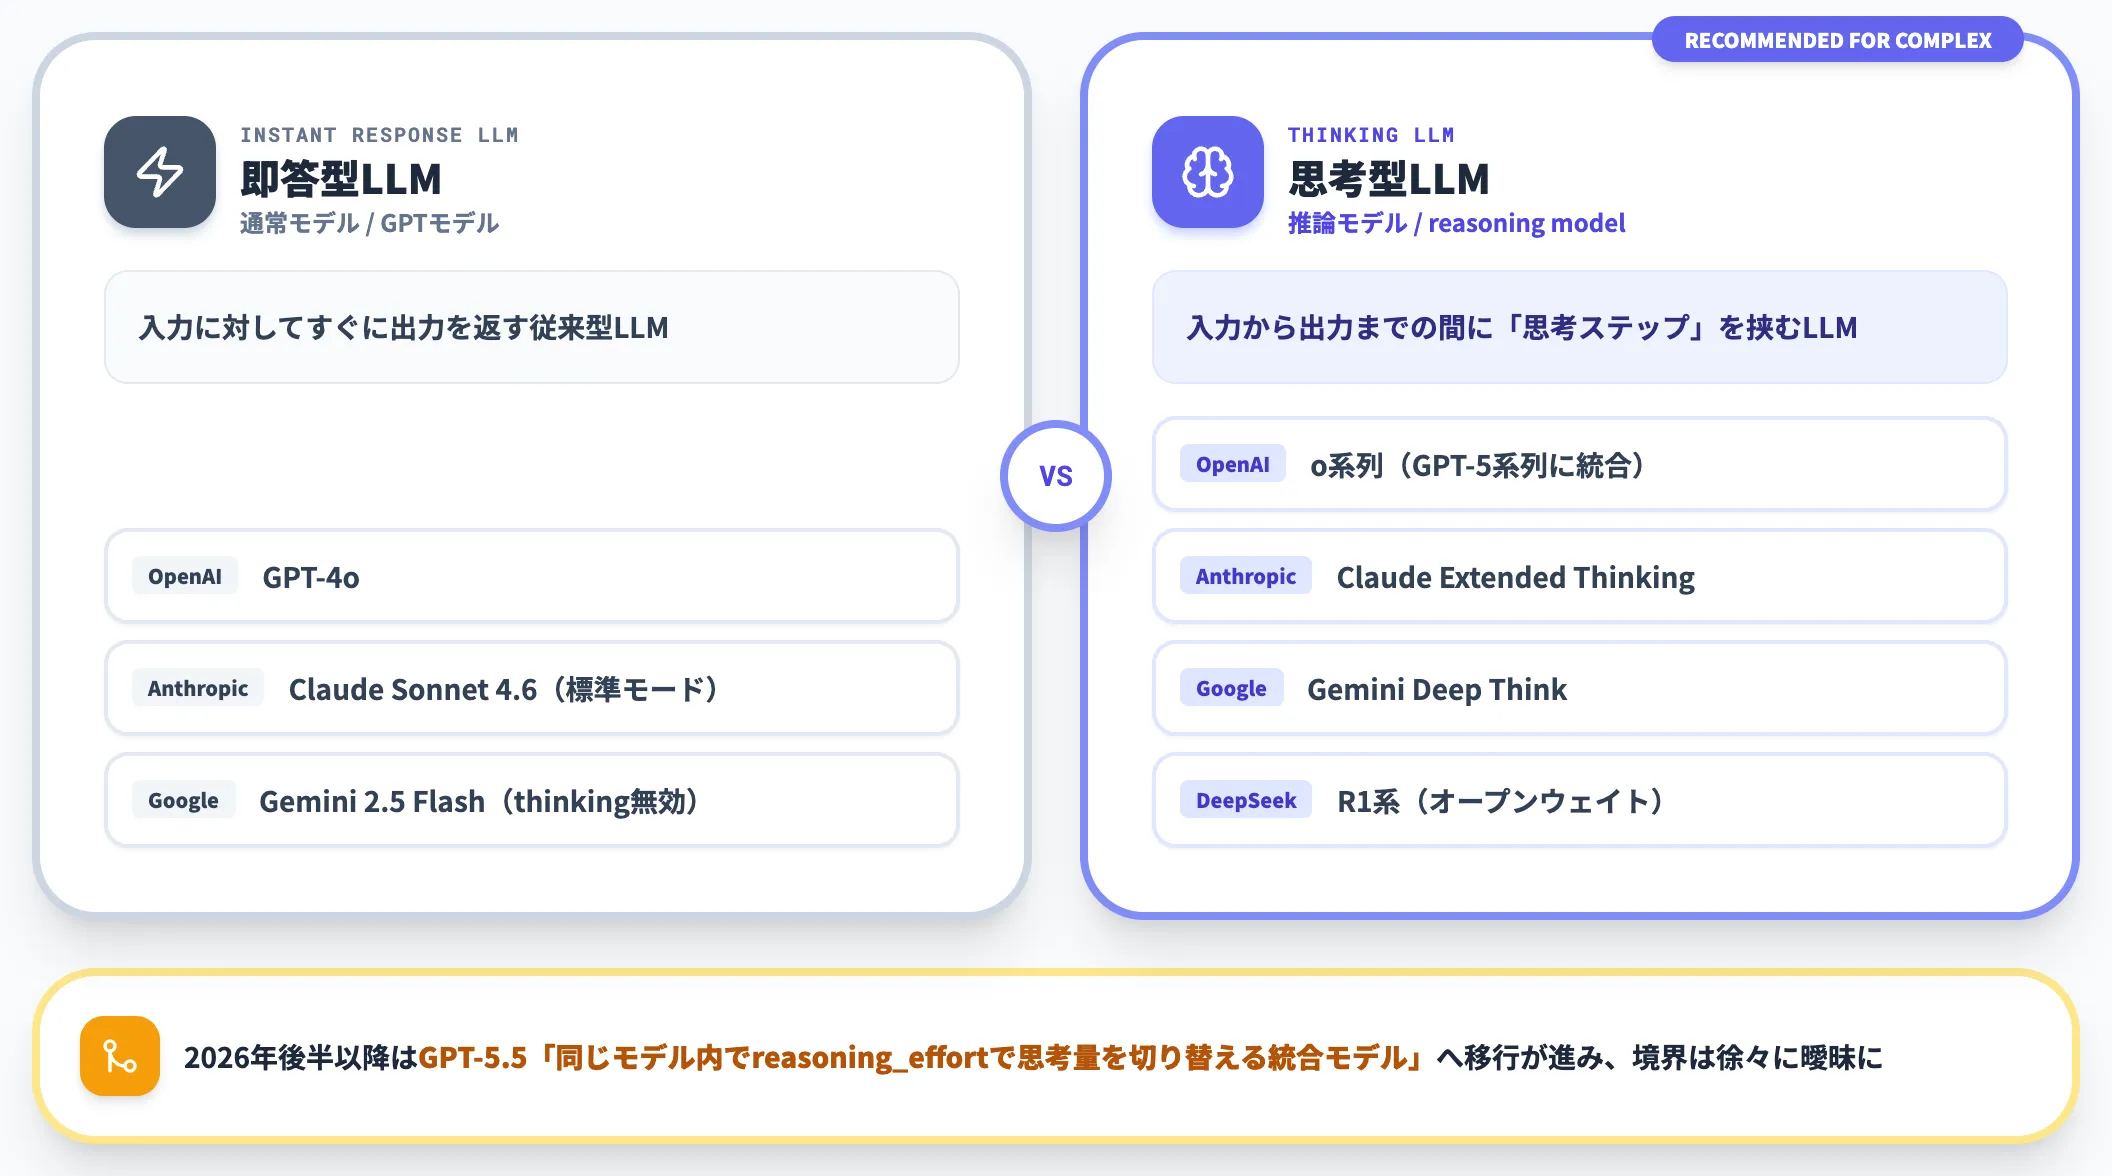This screenshot has height=1176, width=2112.
Task: Select the R1系（オープンウェイト） row
Action: 1580,800
